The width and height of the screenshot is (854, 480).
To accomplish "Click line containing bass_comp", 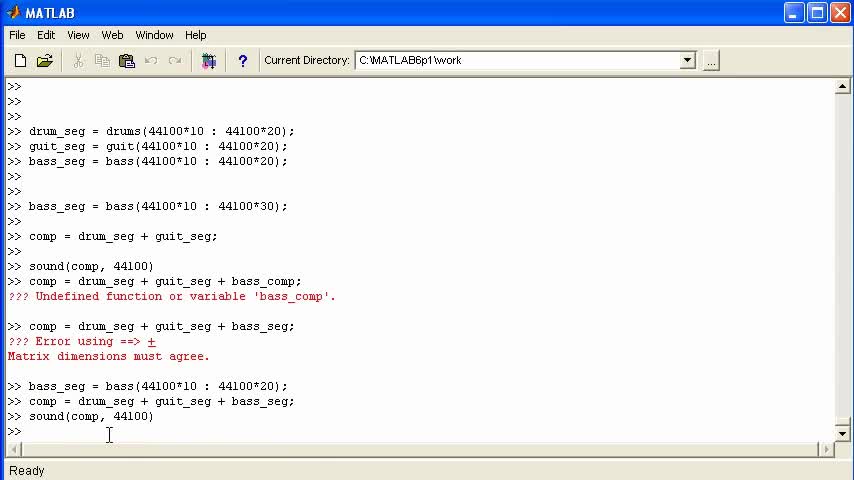I will coord(165,282).
